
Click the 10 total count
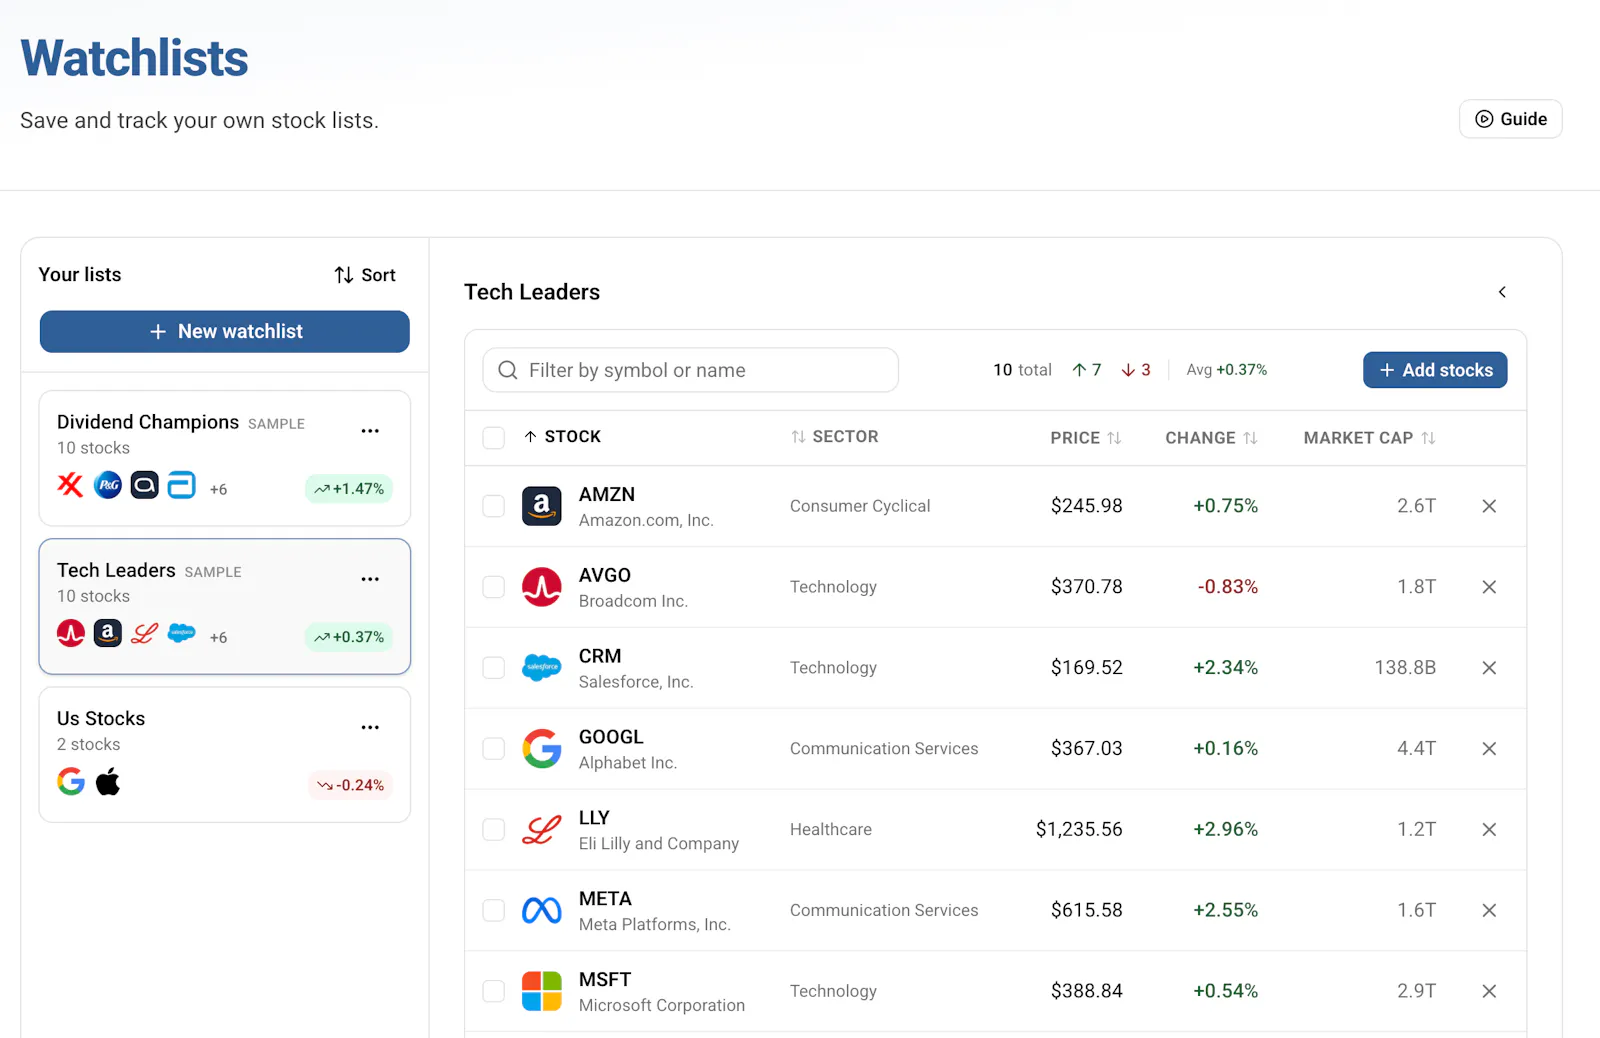1022,370
